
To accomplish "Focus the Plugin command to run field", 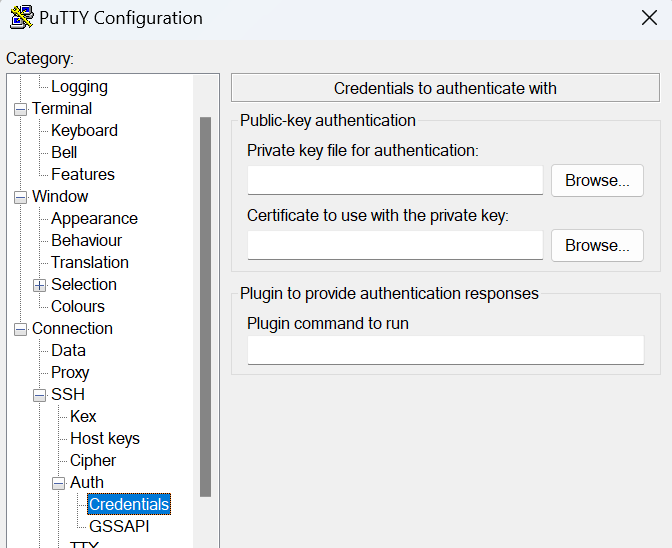I will [446, 350].
